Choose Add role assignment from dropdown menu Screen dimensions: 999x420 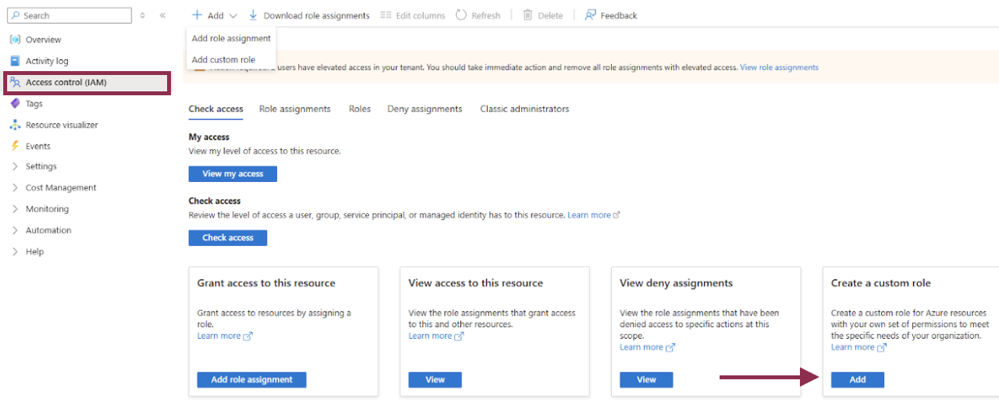[x=231, y=38]
